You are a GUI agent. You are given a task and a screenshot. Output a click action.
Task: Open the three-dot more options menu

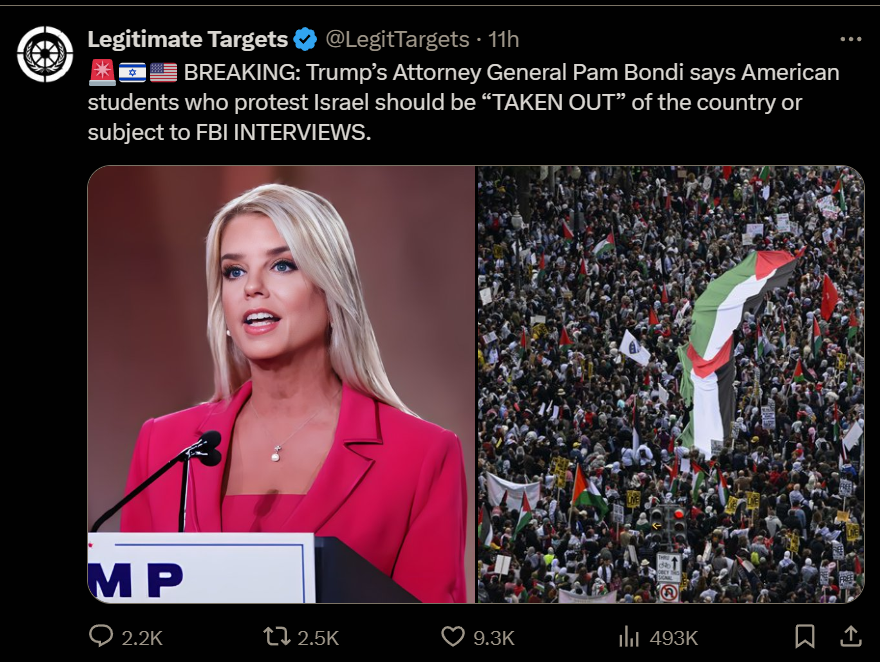[x=851, y=39]
